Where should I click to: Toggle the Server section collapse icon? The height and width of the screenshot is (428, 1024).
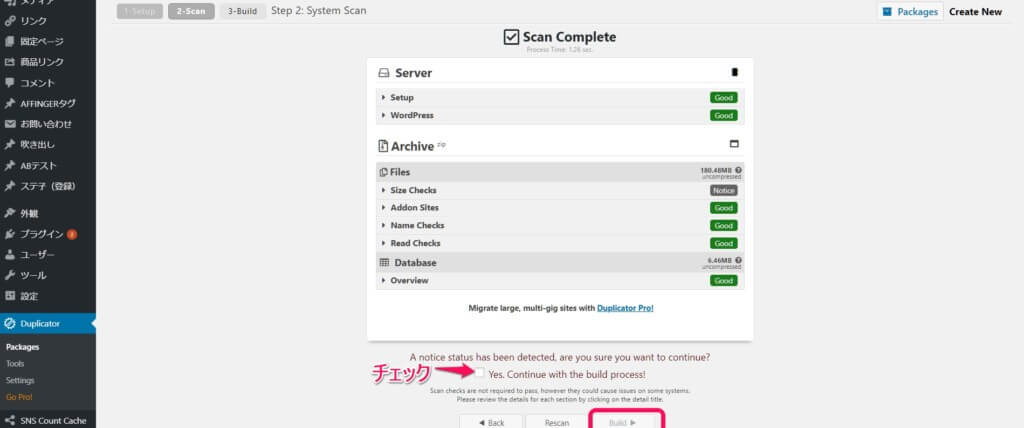pyautogui.click(x=735, y=73)
